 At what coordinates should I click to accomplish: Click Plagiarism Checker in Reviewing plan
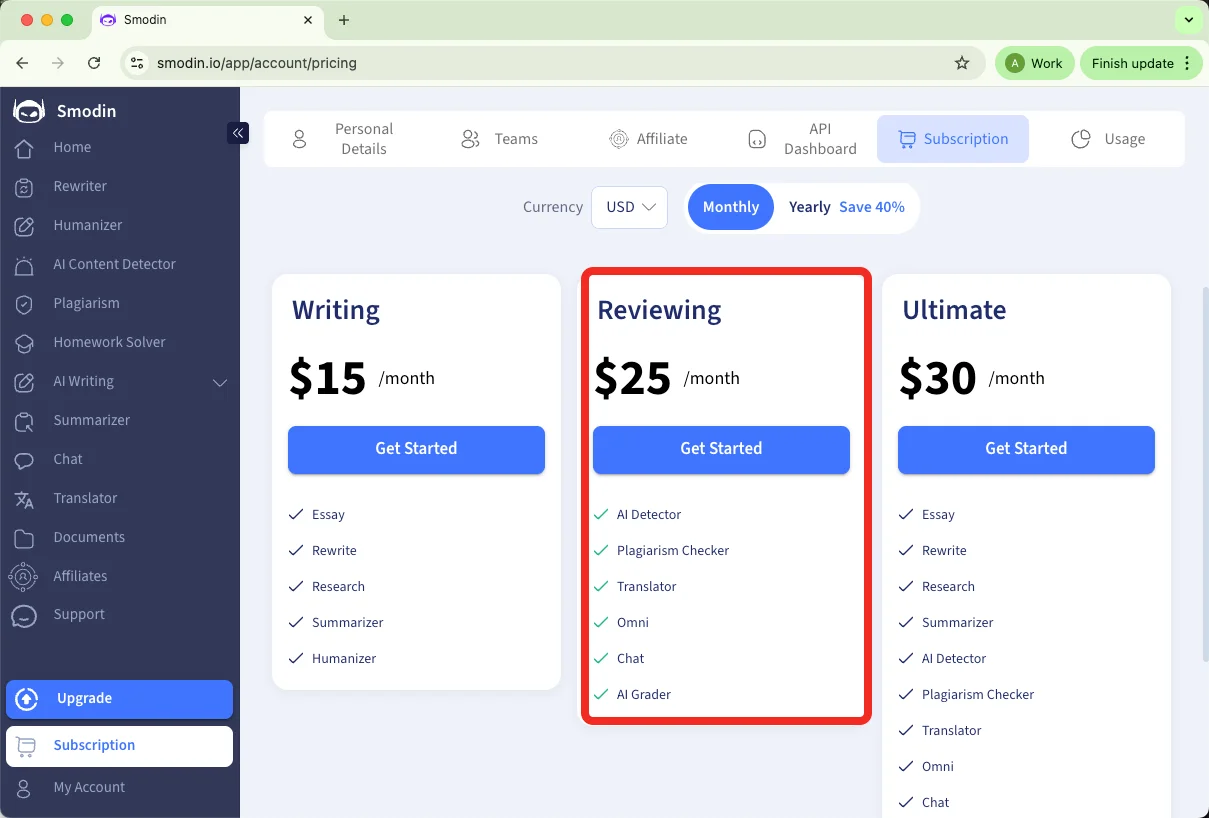(x=673, y=551)
